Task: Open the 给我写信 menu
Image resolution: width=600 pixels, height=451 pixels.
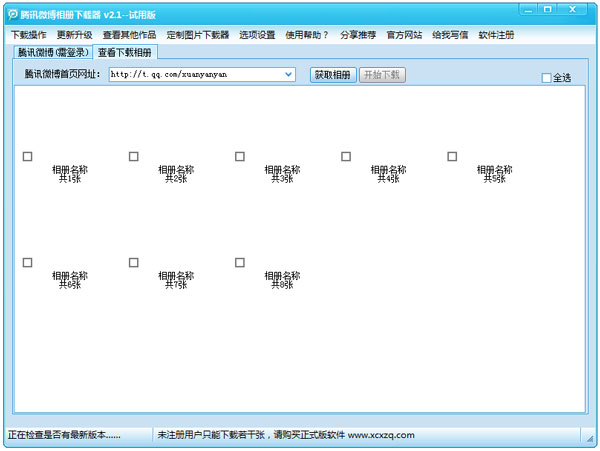Action: (x=450, y=35)
